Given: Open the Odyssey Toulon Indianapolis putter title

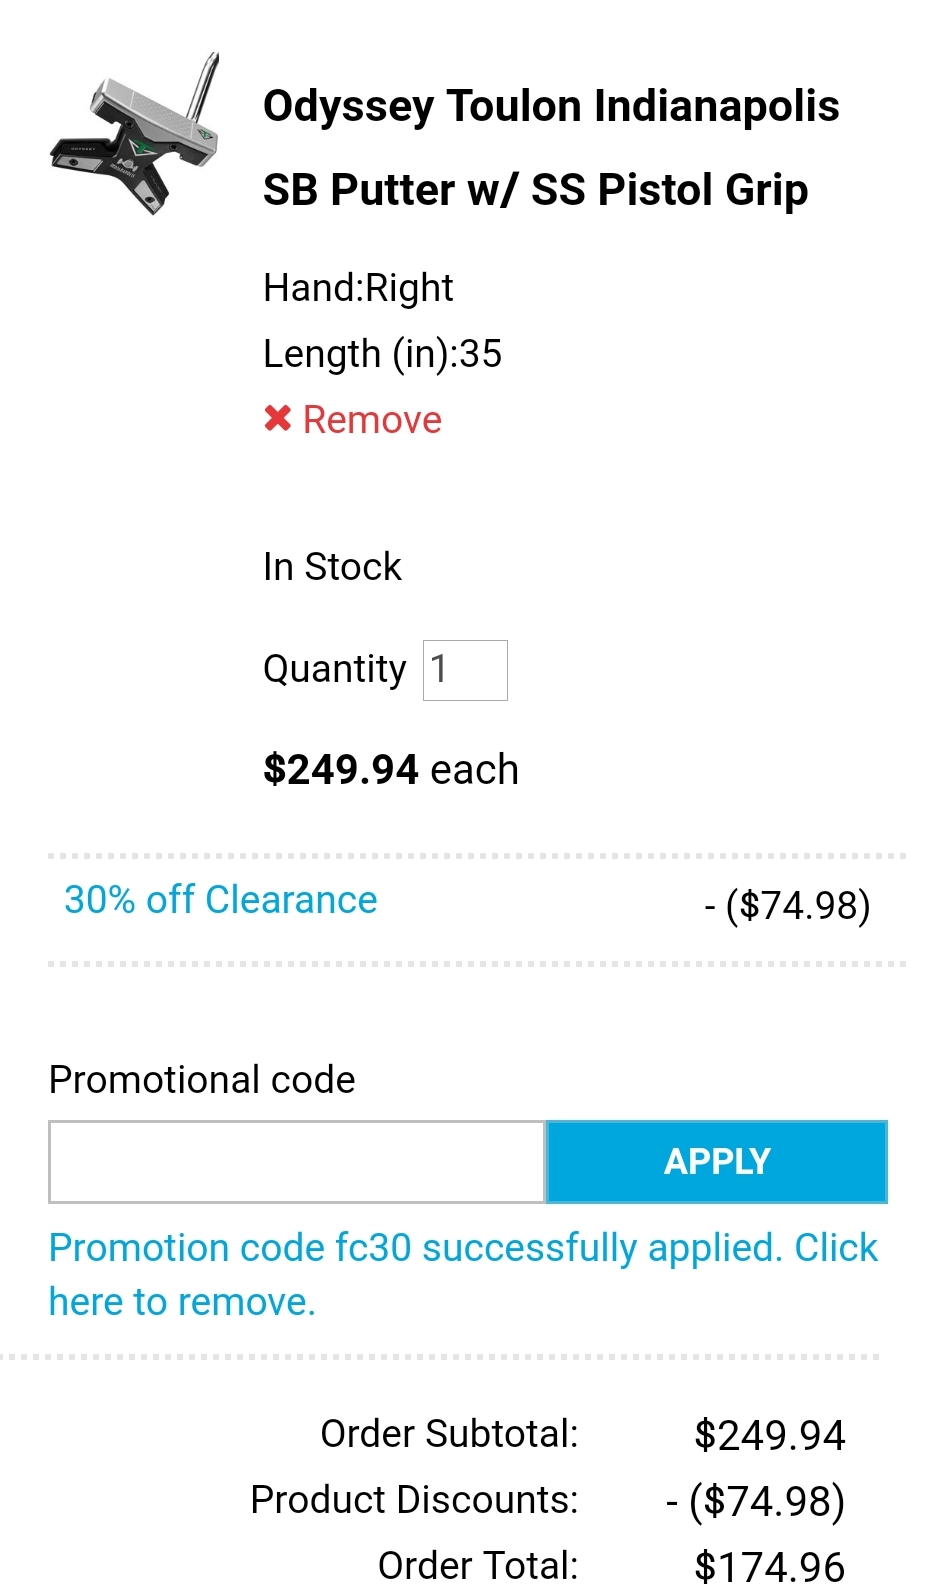Looking at the screenshot, I should coord(550,147).
